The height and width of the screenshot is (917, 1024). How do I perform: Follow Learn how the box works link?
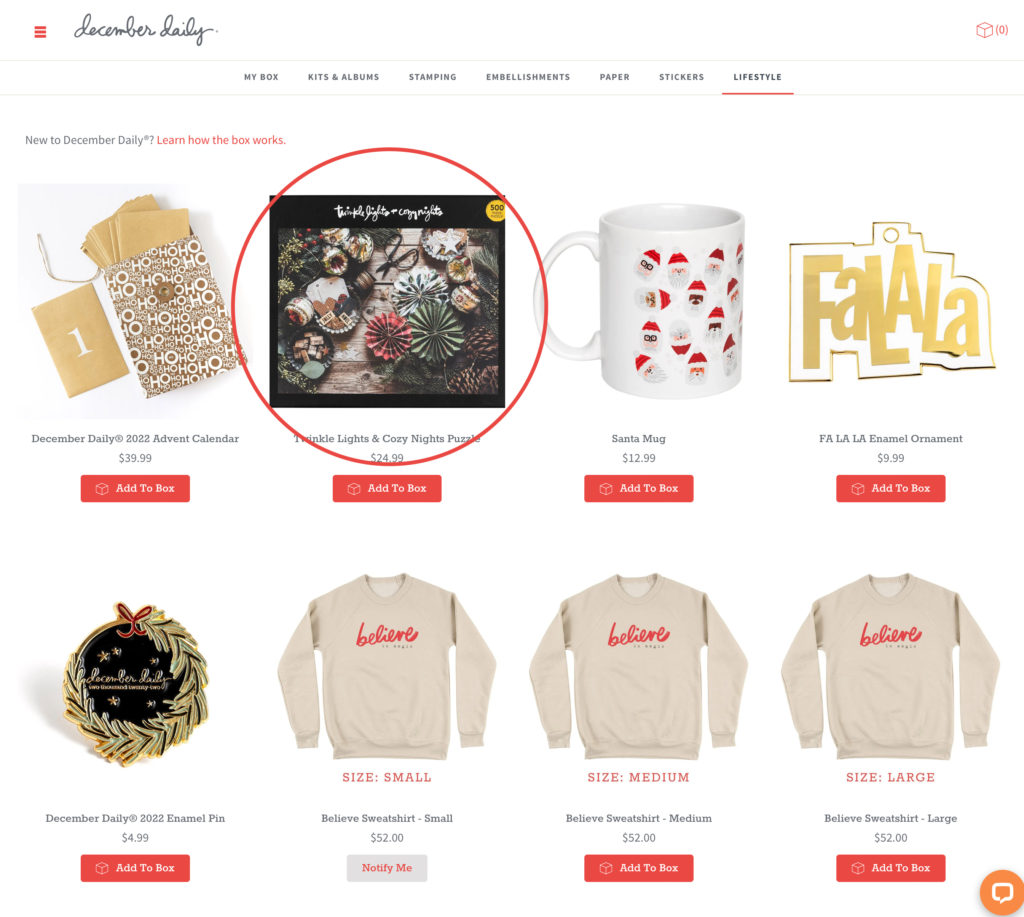tap(221, 140)
